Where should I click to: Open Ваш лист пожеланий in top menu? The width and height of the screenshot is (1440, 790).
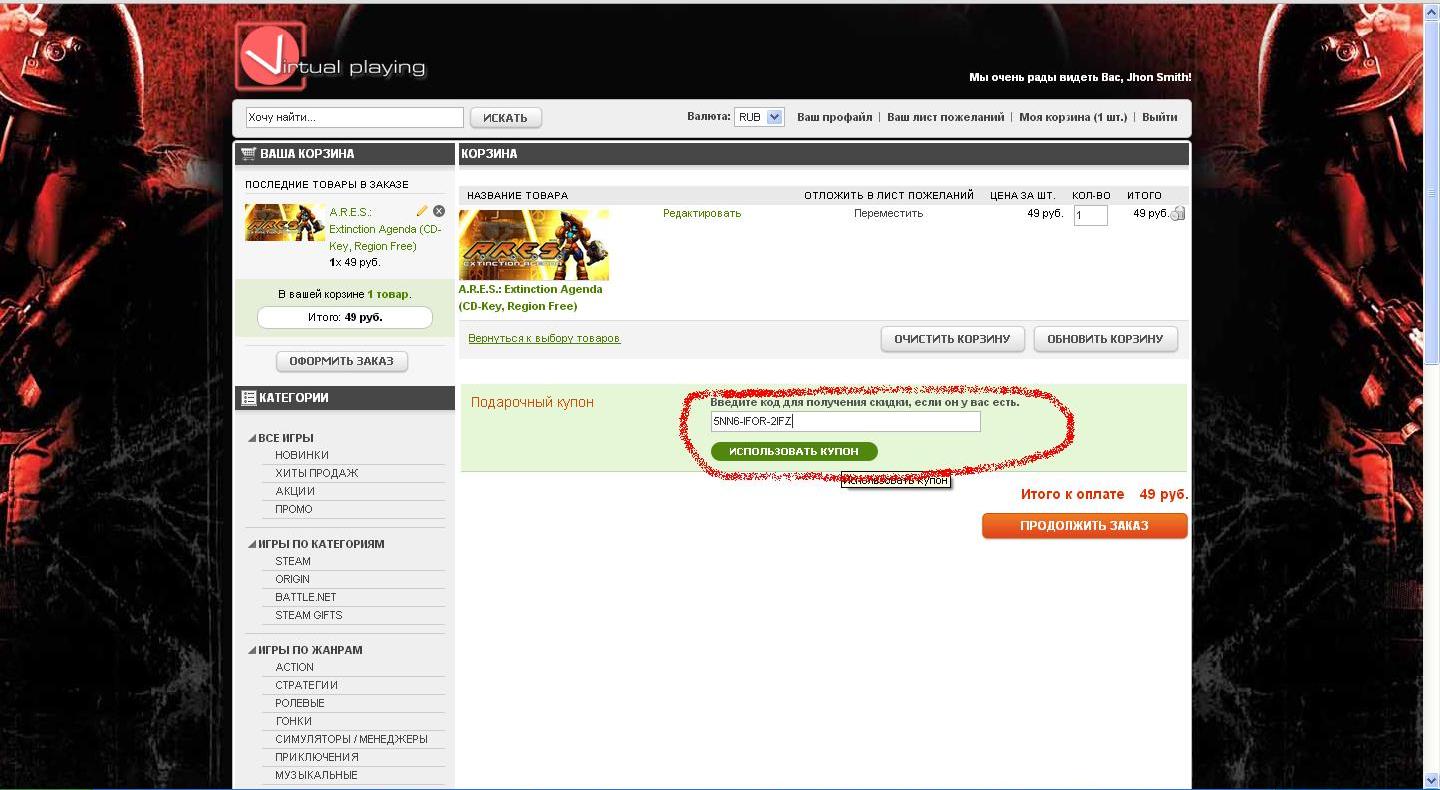click(x=945, y=117)
